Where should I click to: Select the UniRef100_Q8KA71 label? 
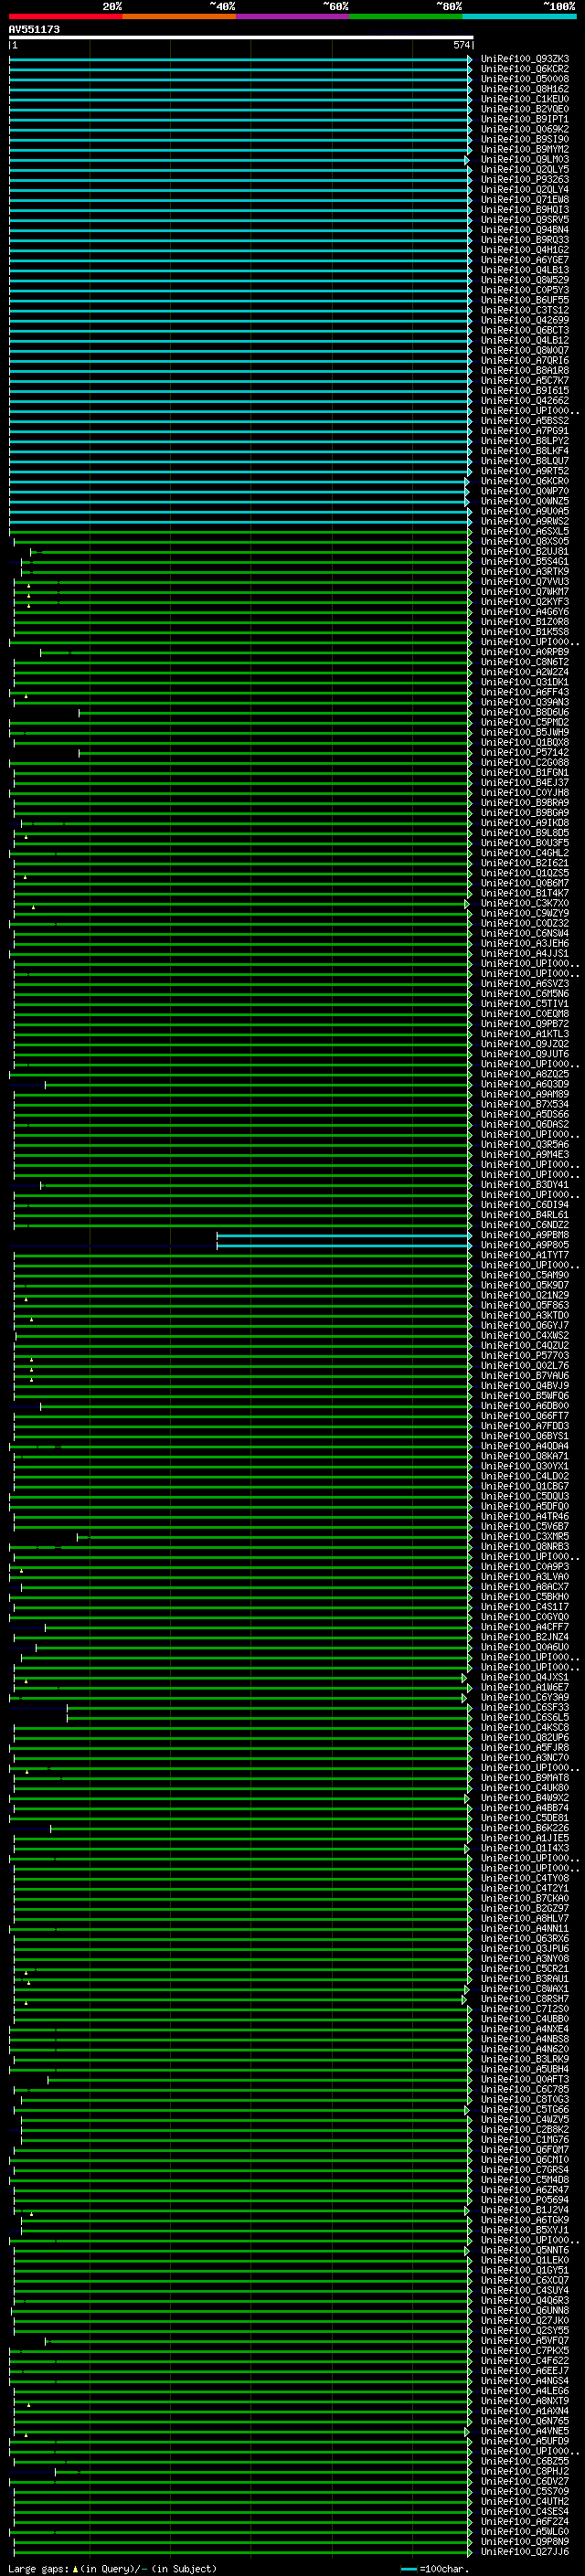tap(525, 1455)
